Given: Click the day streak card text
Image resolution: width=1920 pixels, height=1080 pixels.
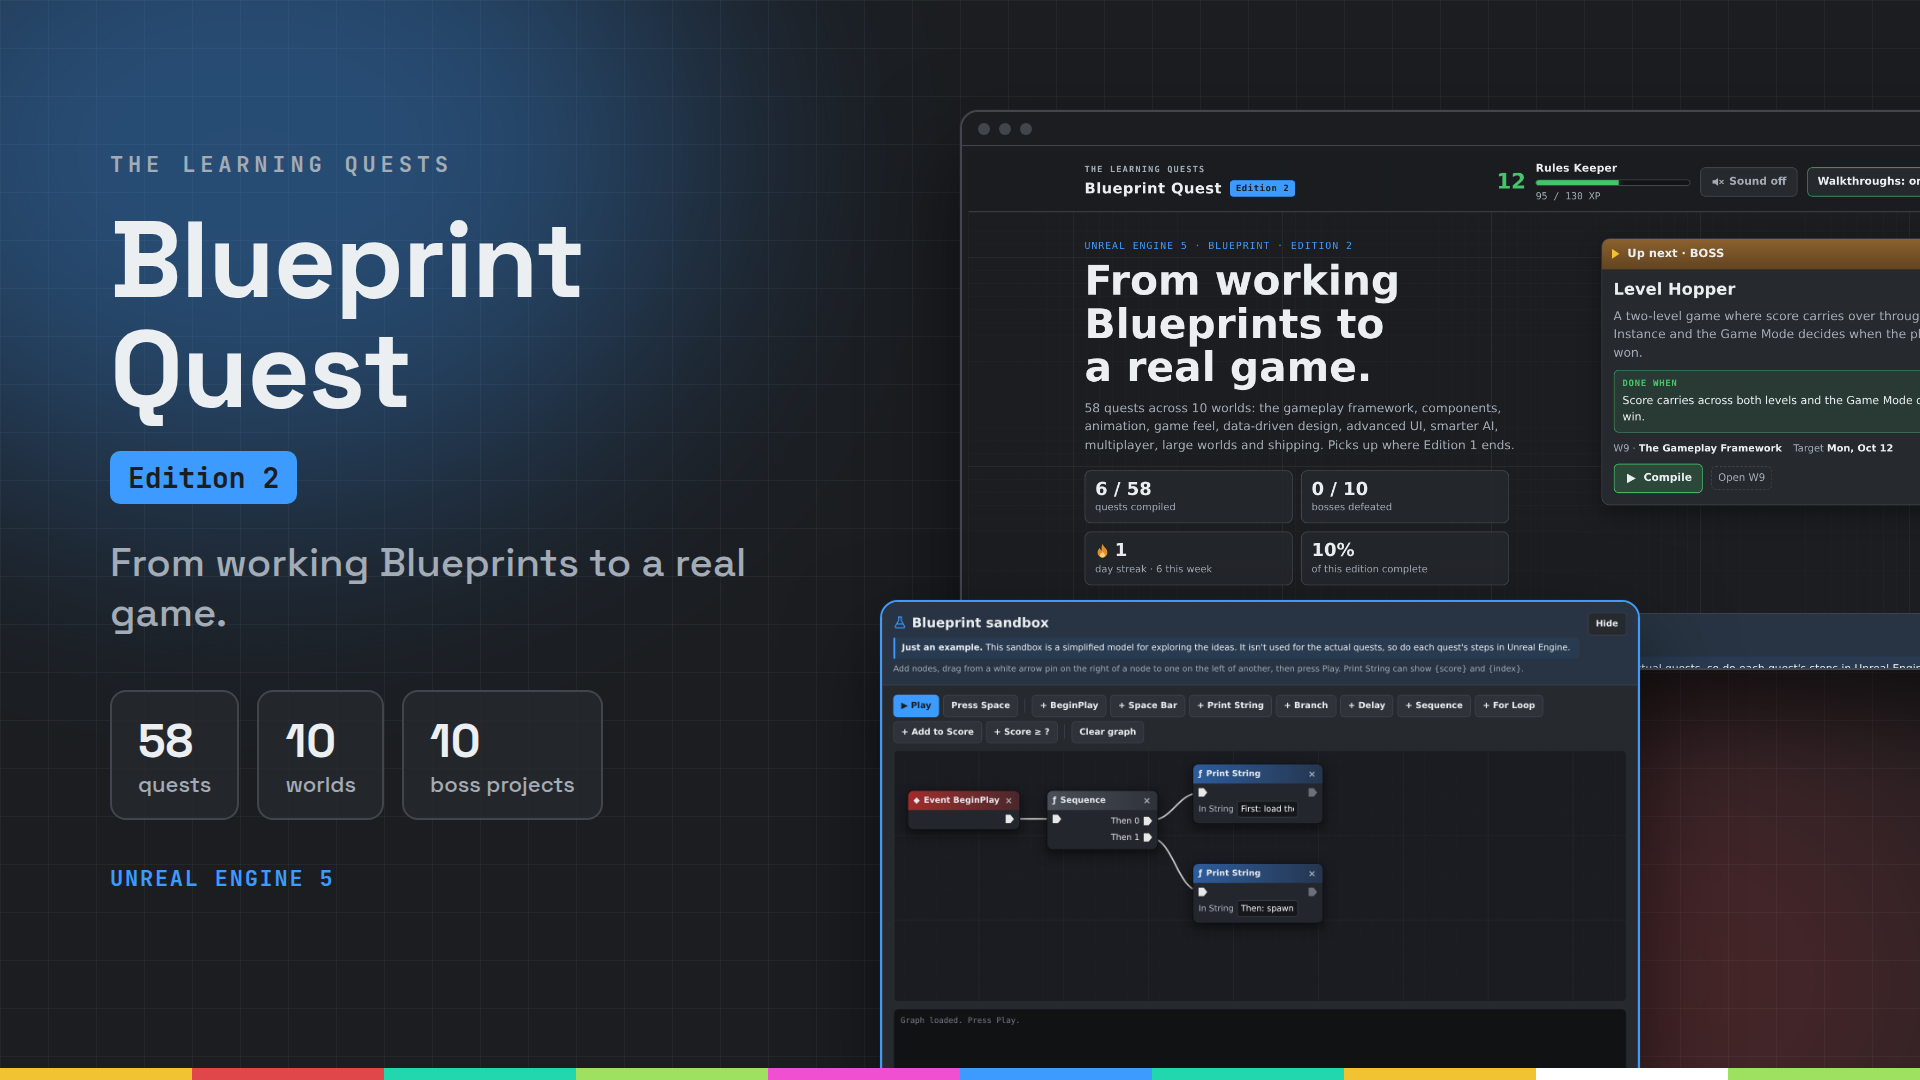Looking at the screenshot, I should [1153, 569].
